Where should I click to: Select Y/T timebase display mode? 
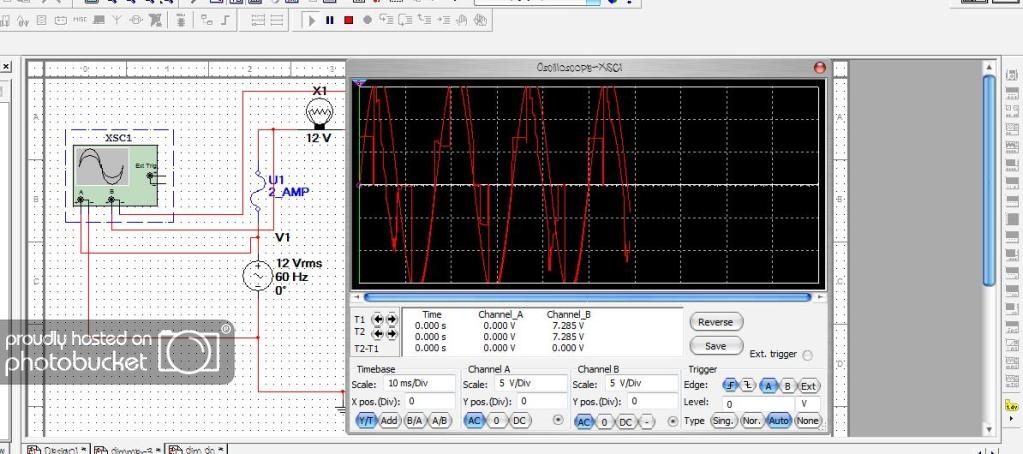pyautogui.click(x=367, y=421)
